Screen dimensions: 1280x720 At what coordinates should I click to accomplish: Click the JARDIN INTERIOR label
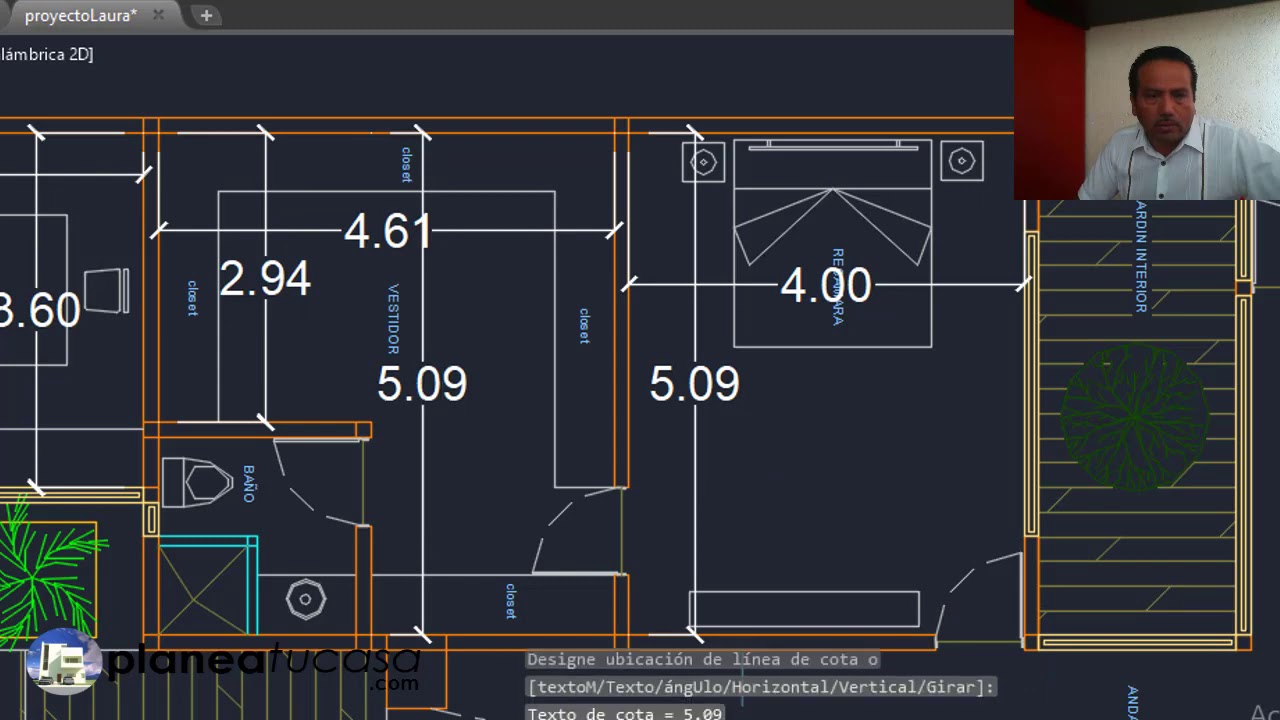1141,257
